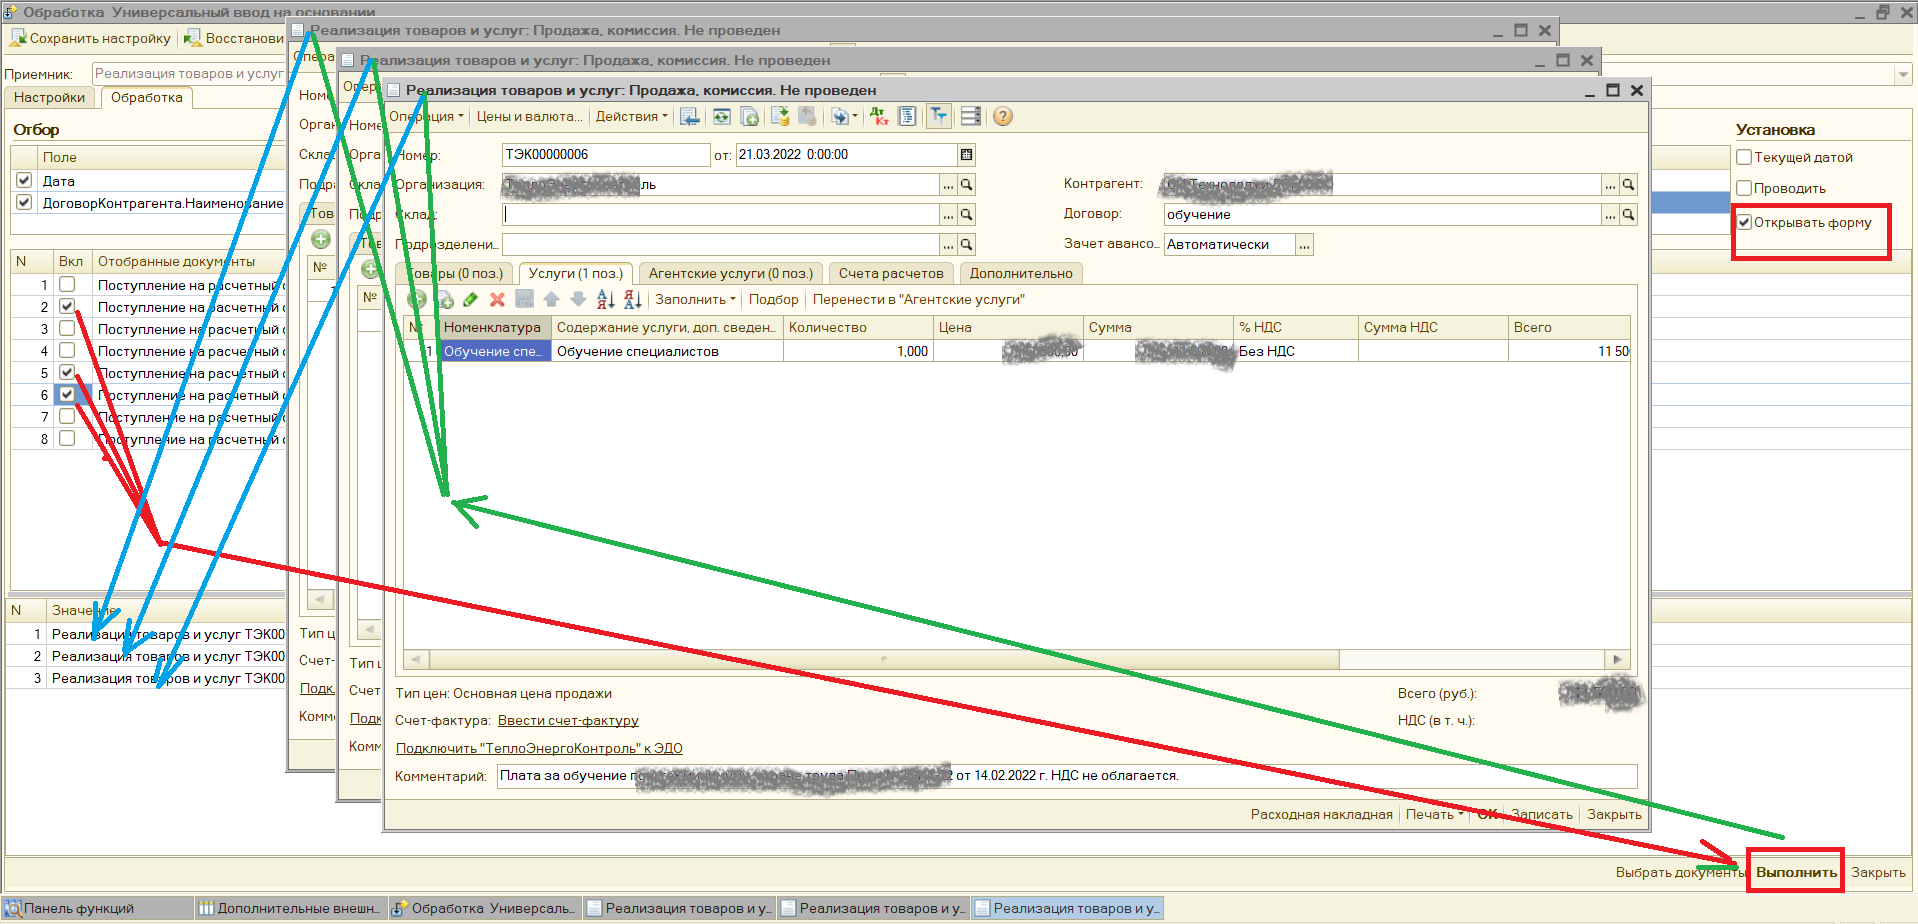Click the 'Ввести счет-фактуру' link

(568, 721)
